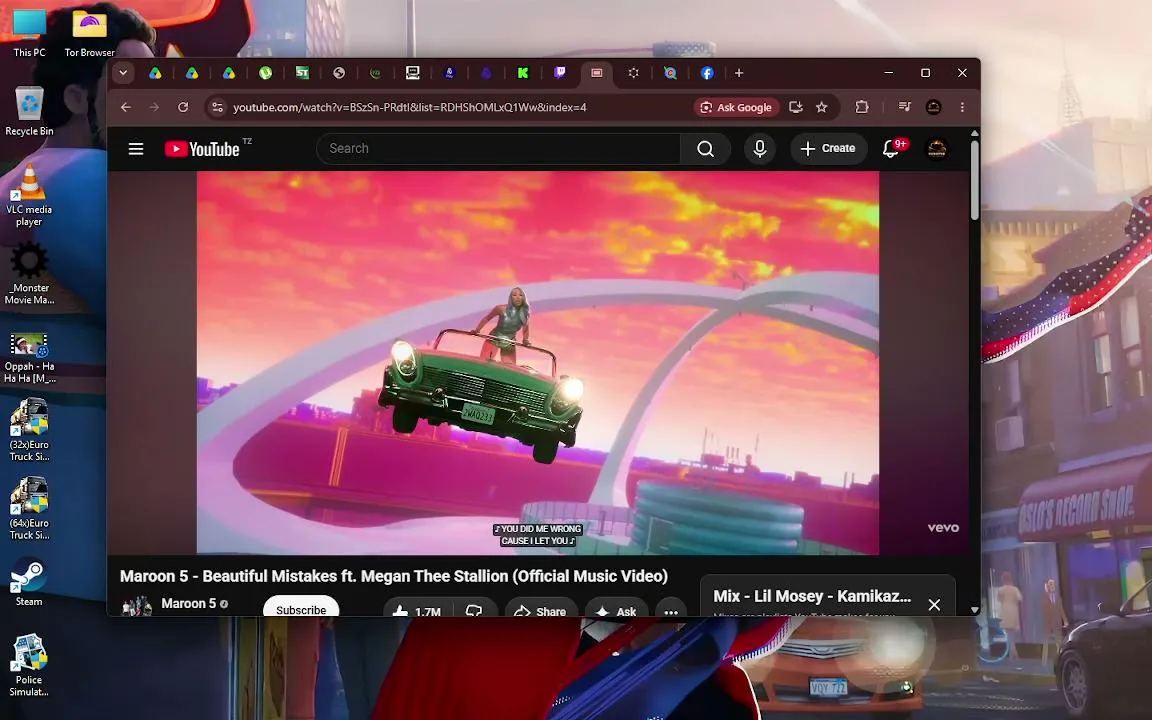Image resolution: width=1152 pixels, height=720 pixels.
Task: Expand the tab search dropdown arrow
Action: [123, 73]
